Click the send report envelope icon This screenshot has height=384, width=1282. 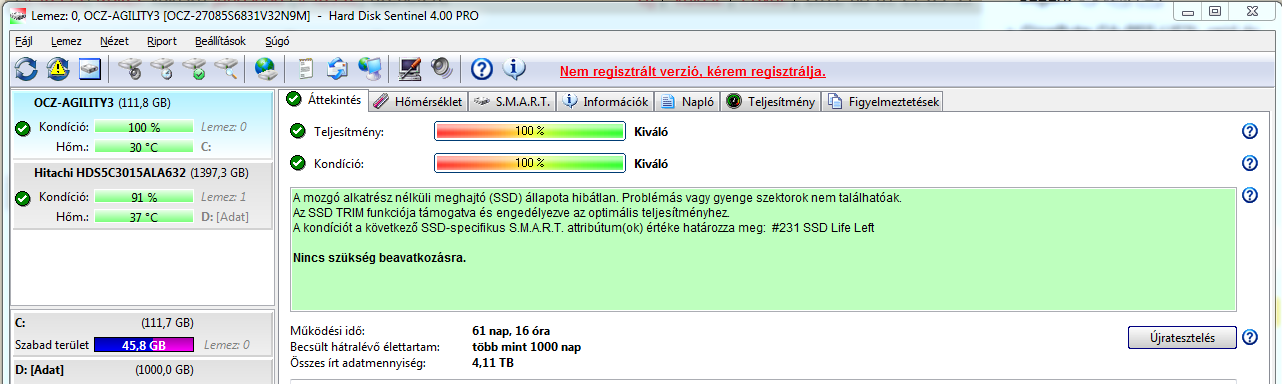pos(338,69)
